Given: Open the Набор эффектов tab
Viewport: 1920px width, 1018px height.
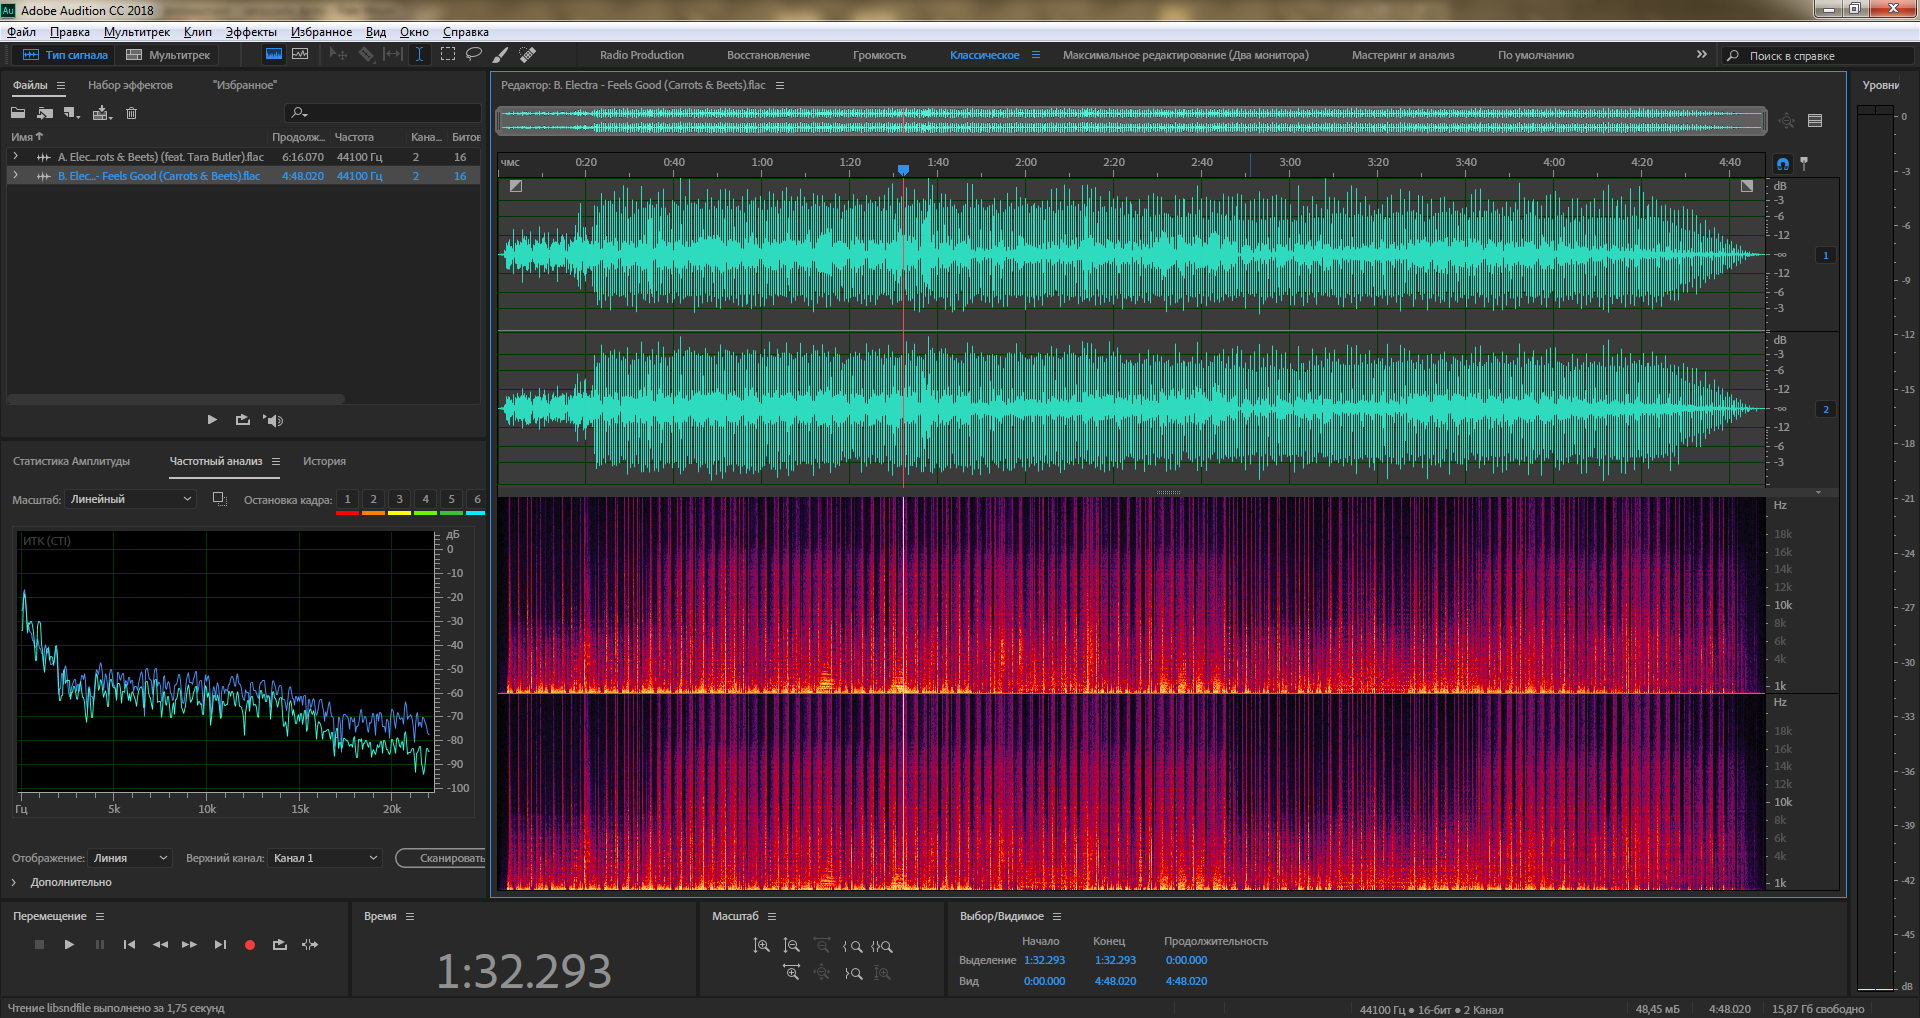Looking at the screenshot, I should (130, 85).
